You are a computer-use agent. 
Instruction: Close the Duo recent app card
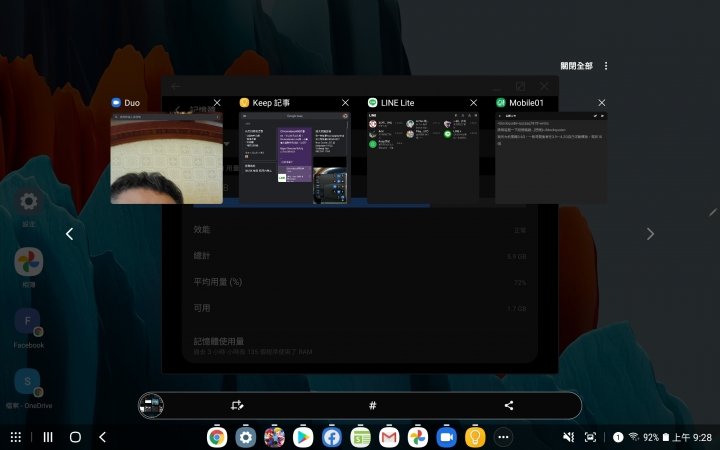217,103
